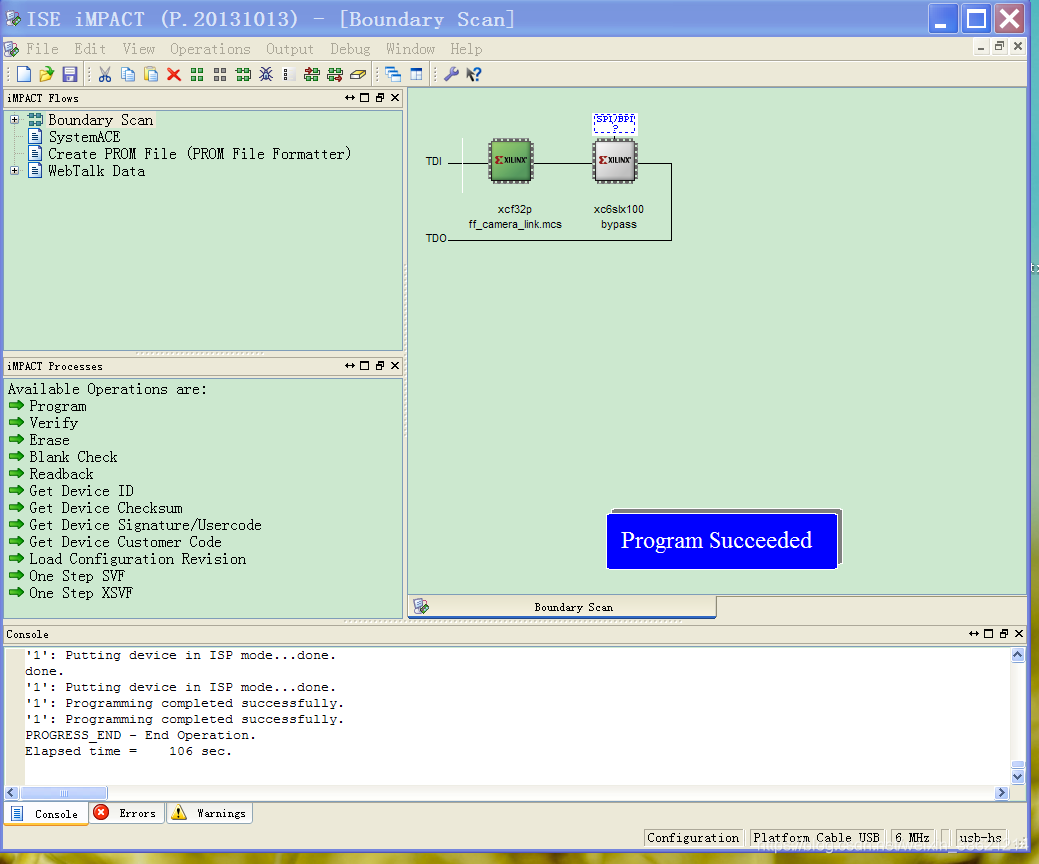Run the Program operation

pos(58,406)
